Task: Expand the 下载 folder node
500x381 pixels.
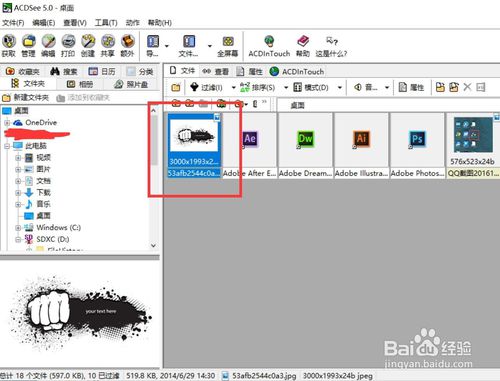Action: pyautogui.click(x=18, y=192)
